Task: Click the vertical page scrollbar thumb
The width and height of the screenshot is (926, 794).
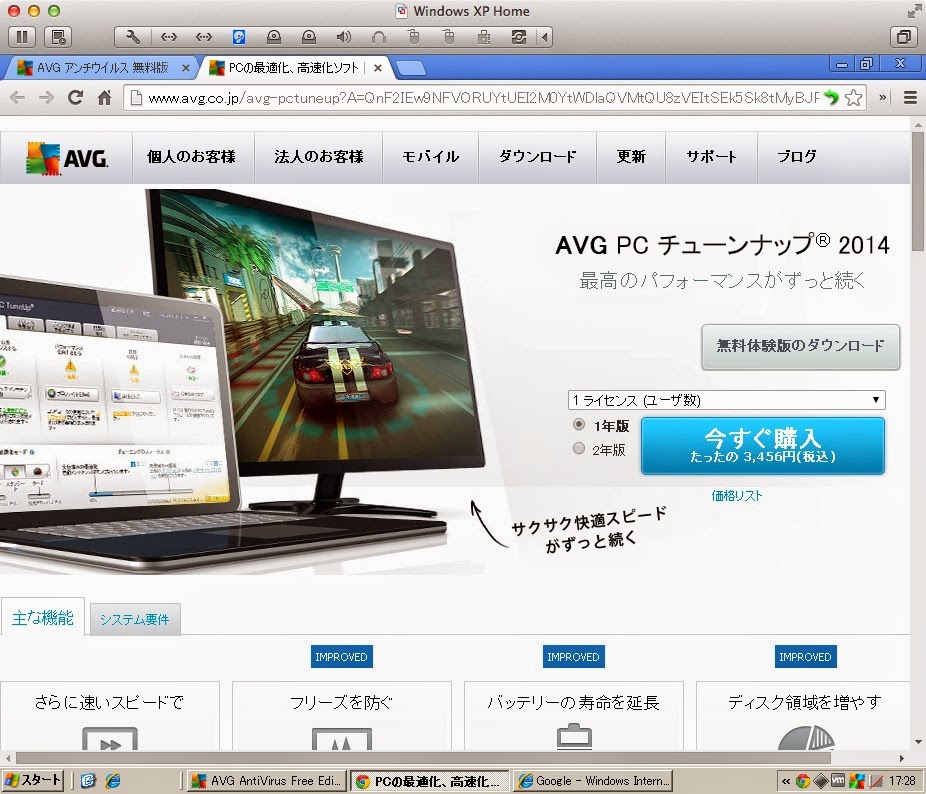Action: (918, 191)
